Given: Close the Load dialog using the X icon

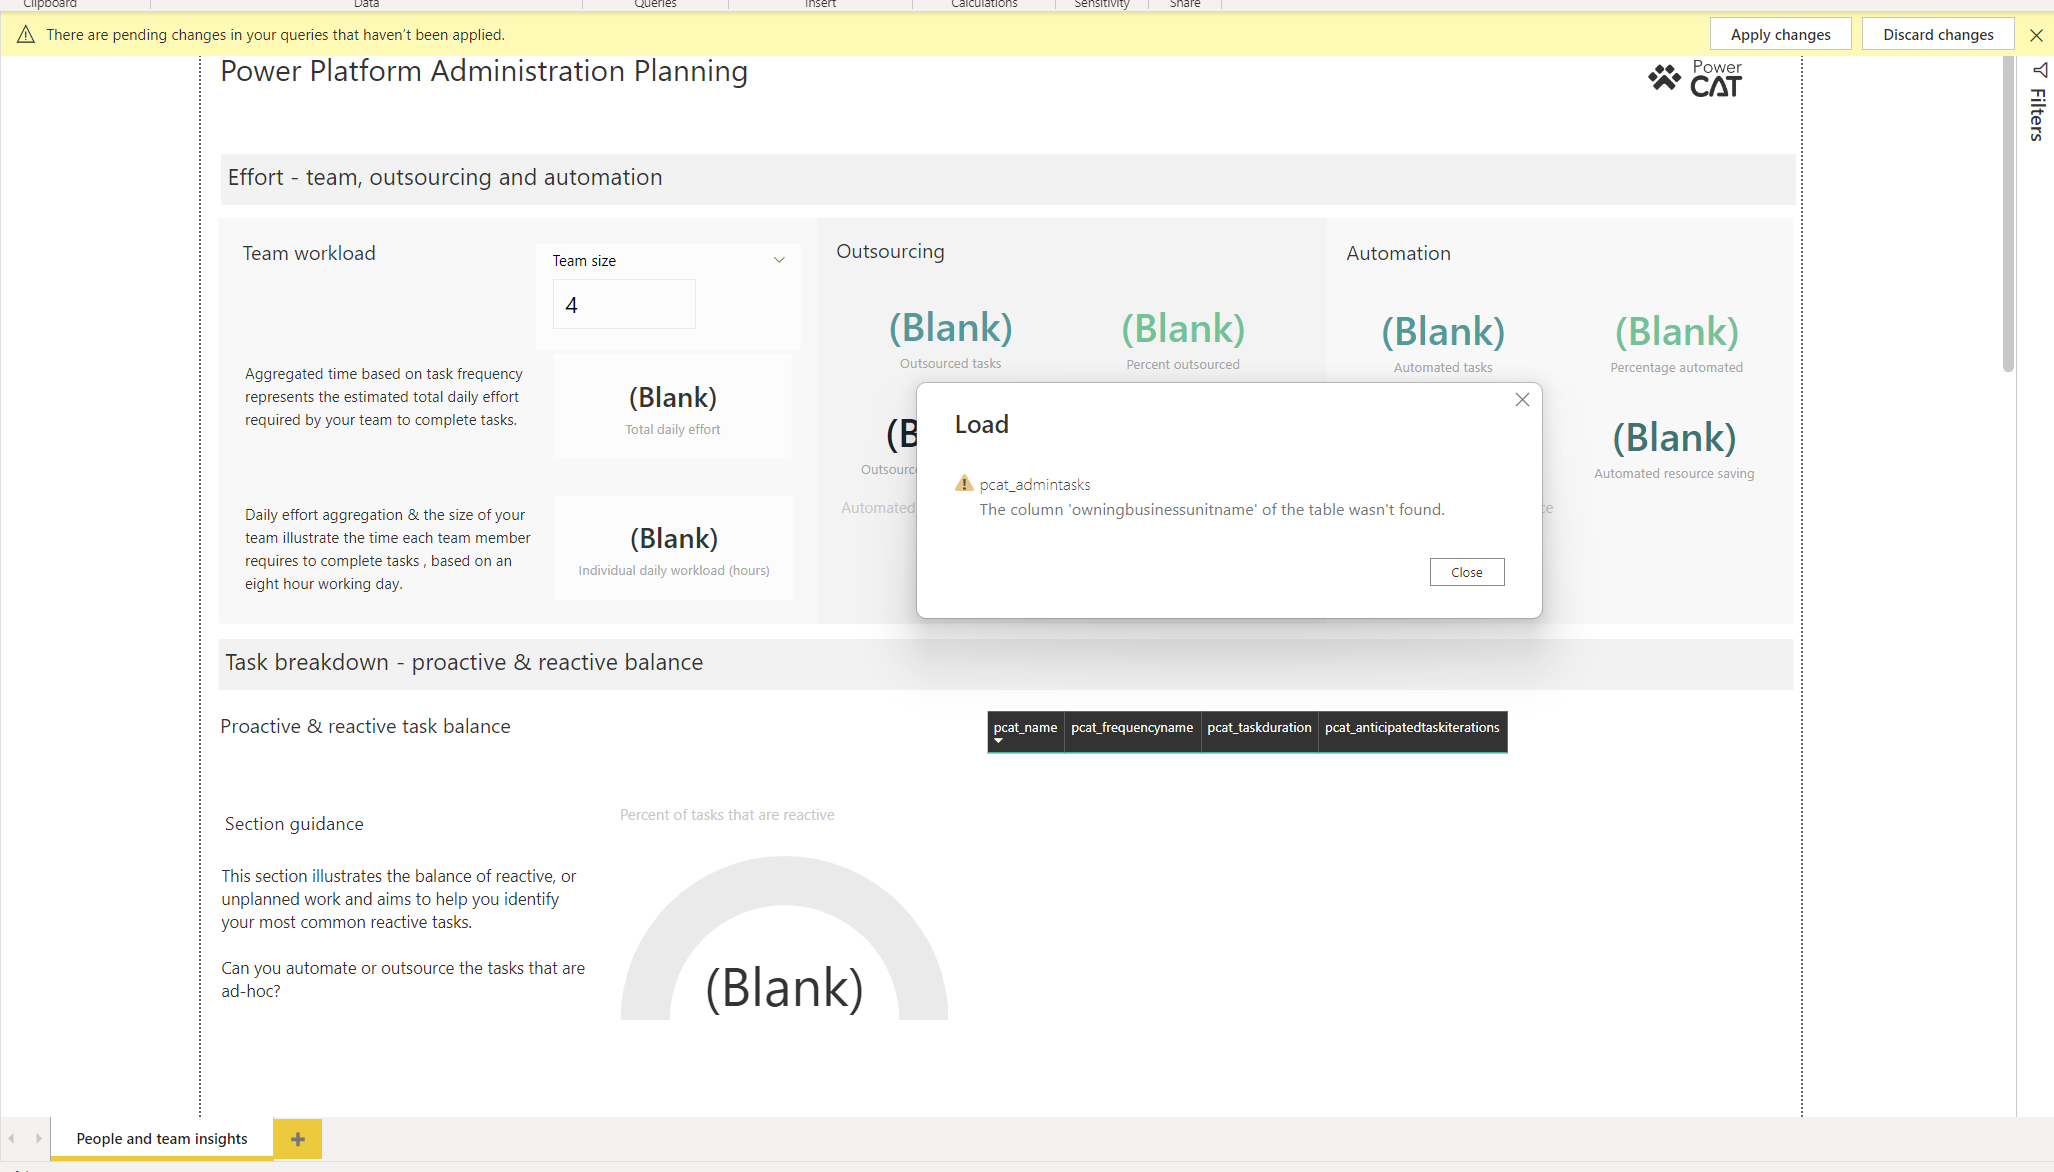Looking at the screenshot, I should coord(1521,399).
